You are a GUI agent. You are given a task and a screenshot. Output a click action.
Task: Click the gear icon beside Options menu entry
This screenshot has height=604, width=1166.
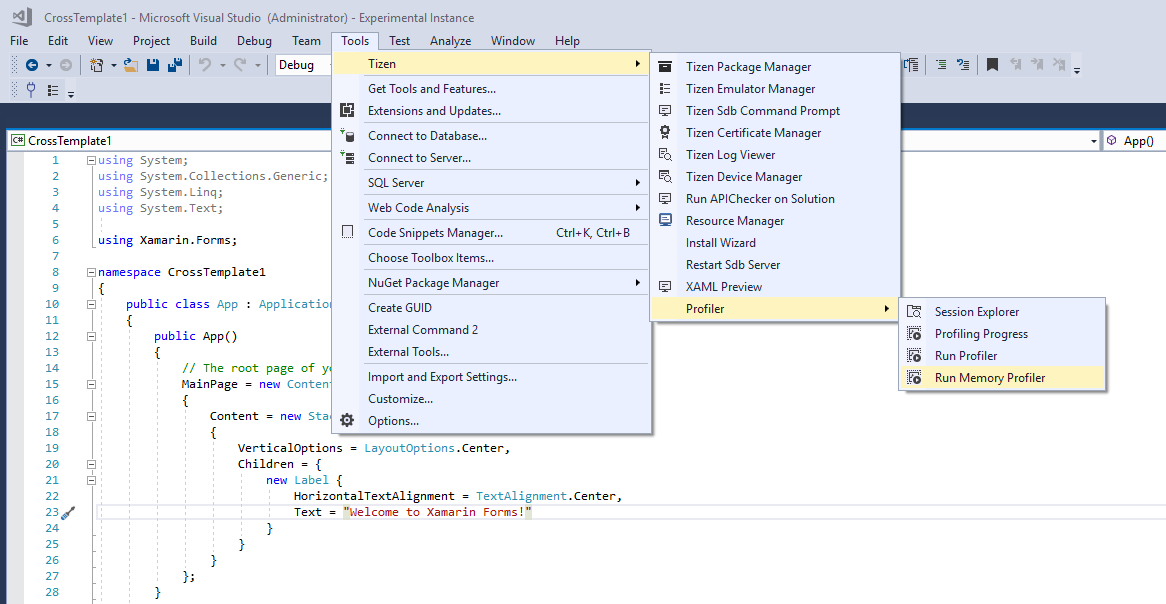click(347, 420)
